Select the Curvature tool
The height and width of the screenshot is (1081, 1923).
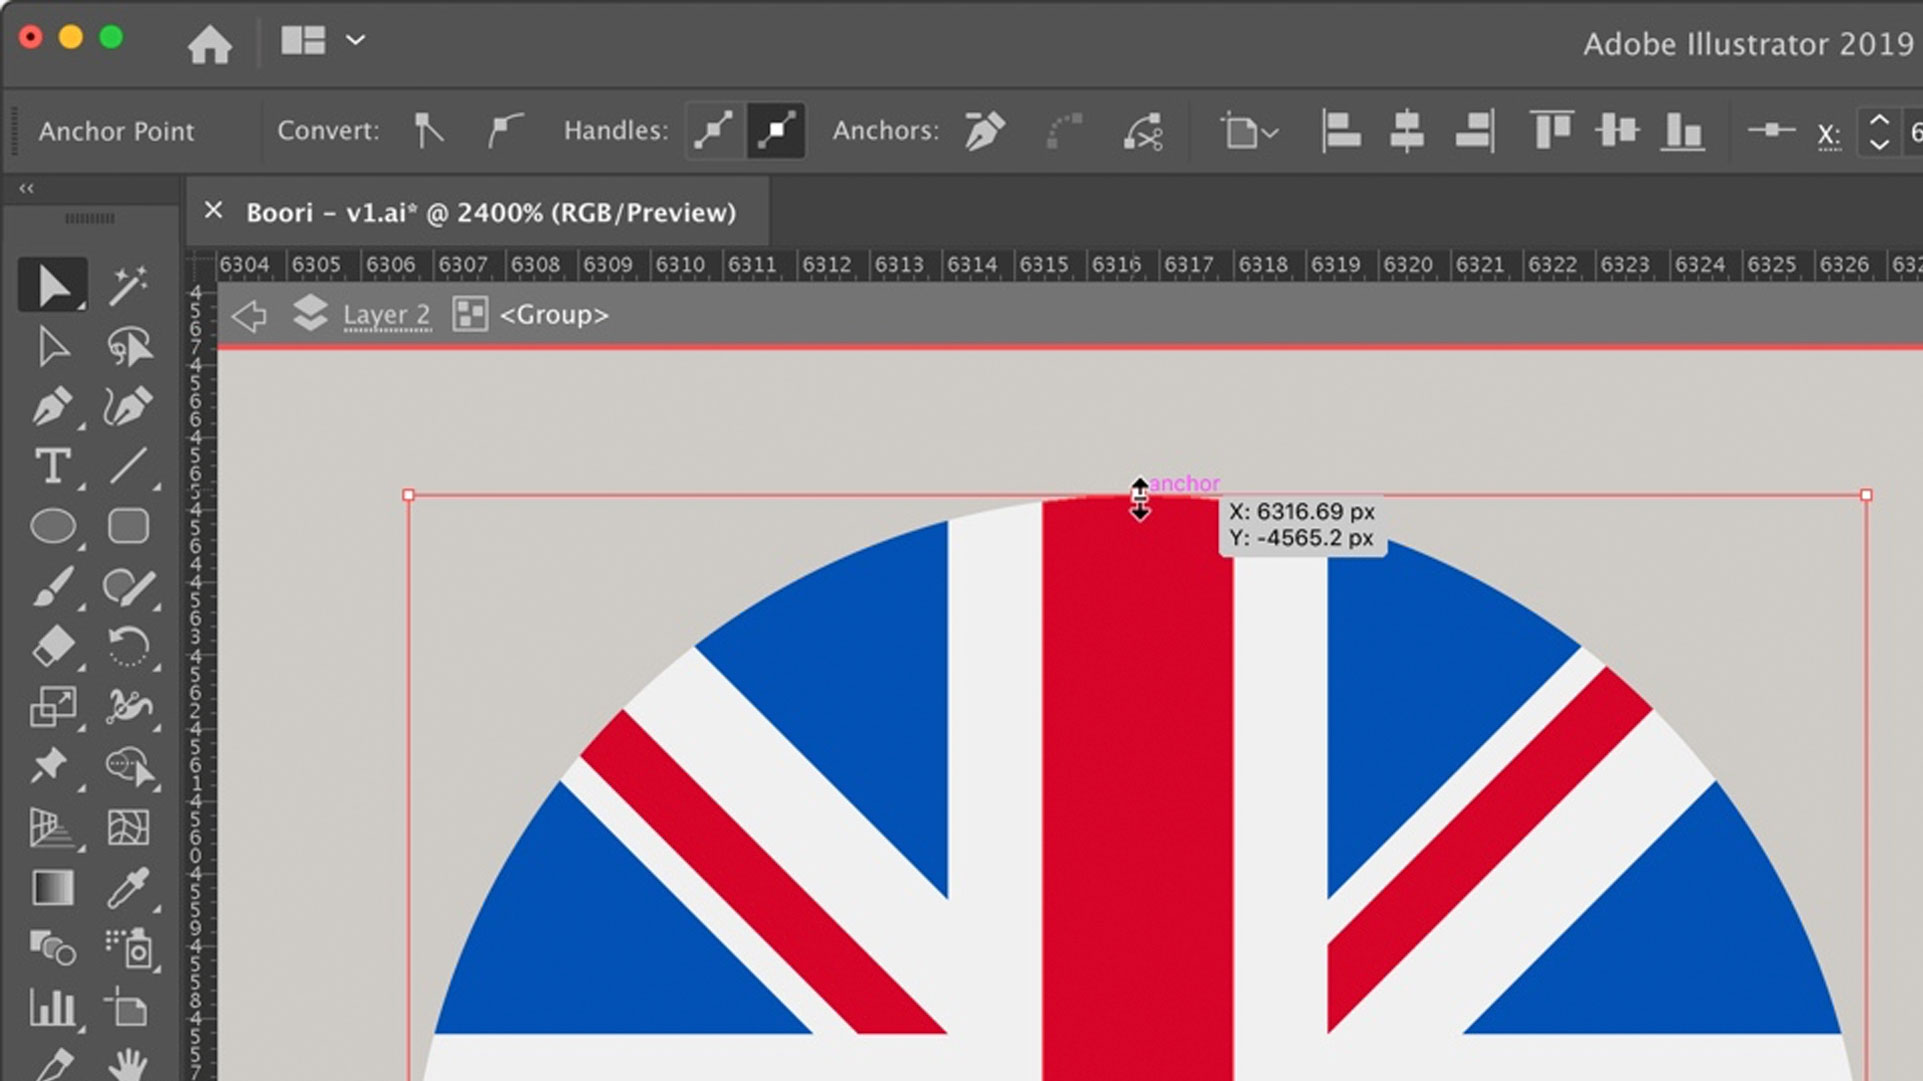pyautogui.click(x=128, y=407)
